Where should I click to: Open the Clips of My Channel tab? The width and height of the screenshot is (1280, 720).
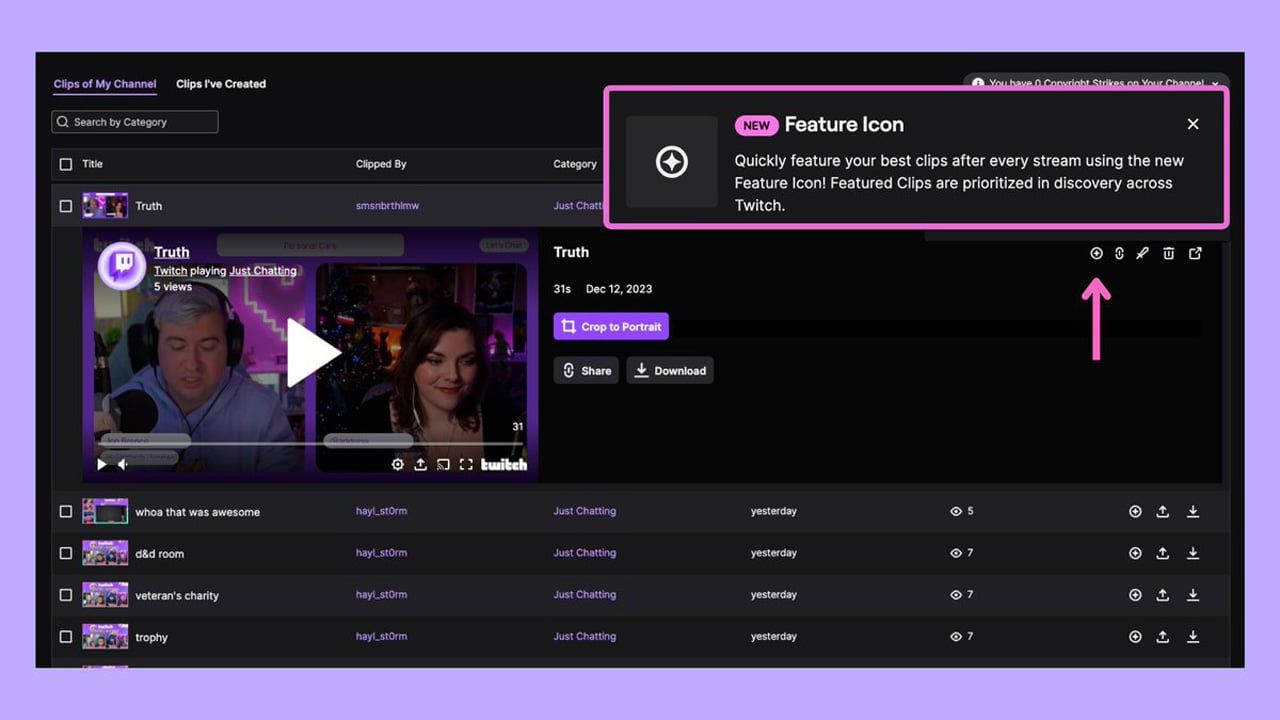[105, 84]
